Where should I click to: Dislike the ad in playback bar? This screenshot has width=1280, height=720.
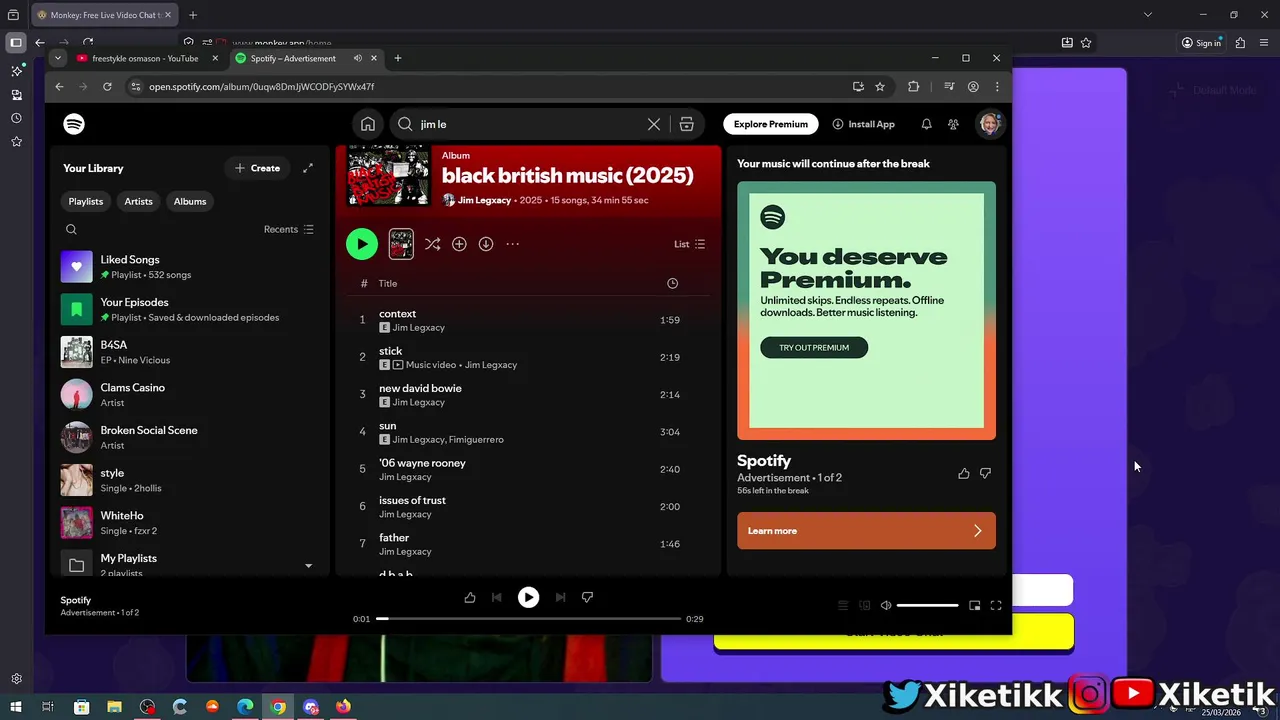click(x=587, y=597)
